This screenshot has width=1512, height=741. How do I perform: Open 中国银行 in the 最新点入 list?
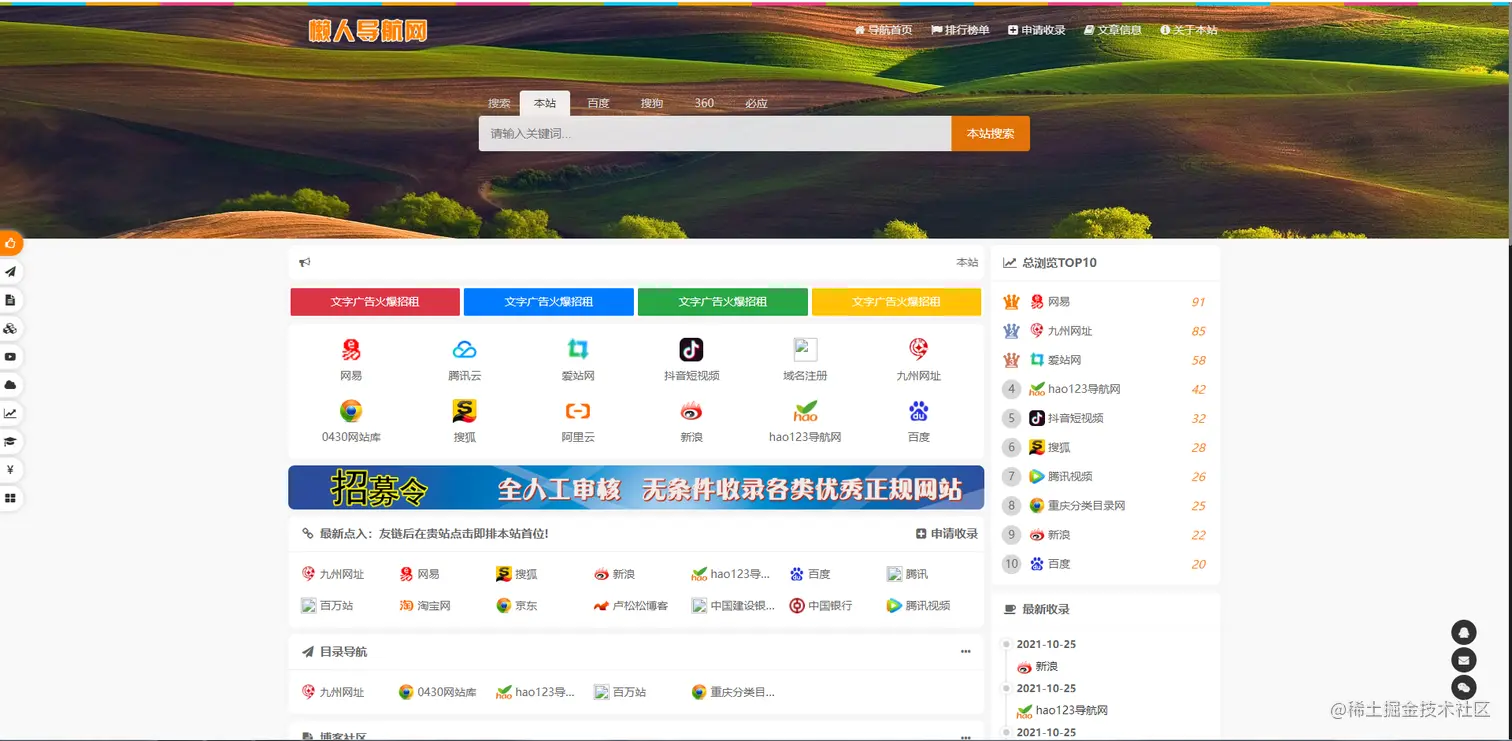point(821,605)
